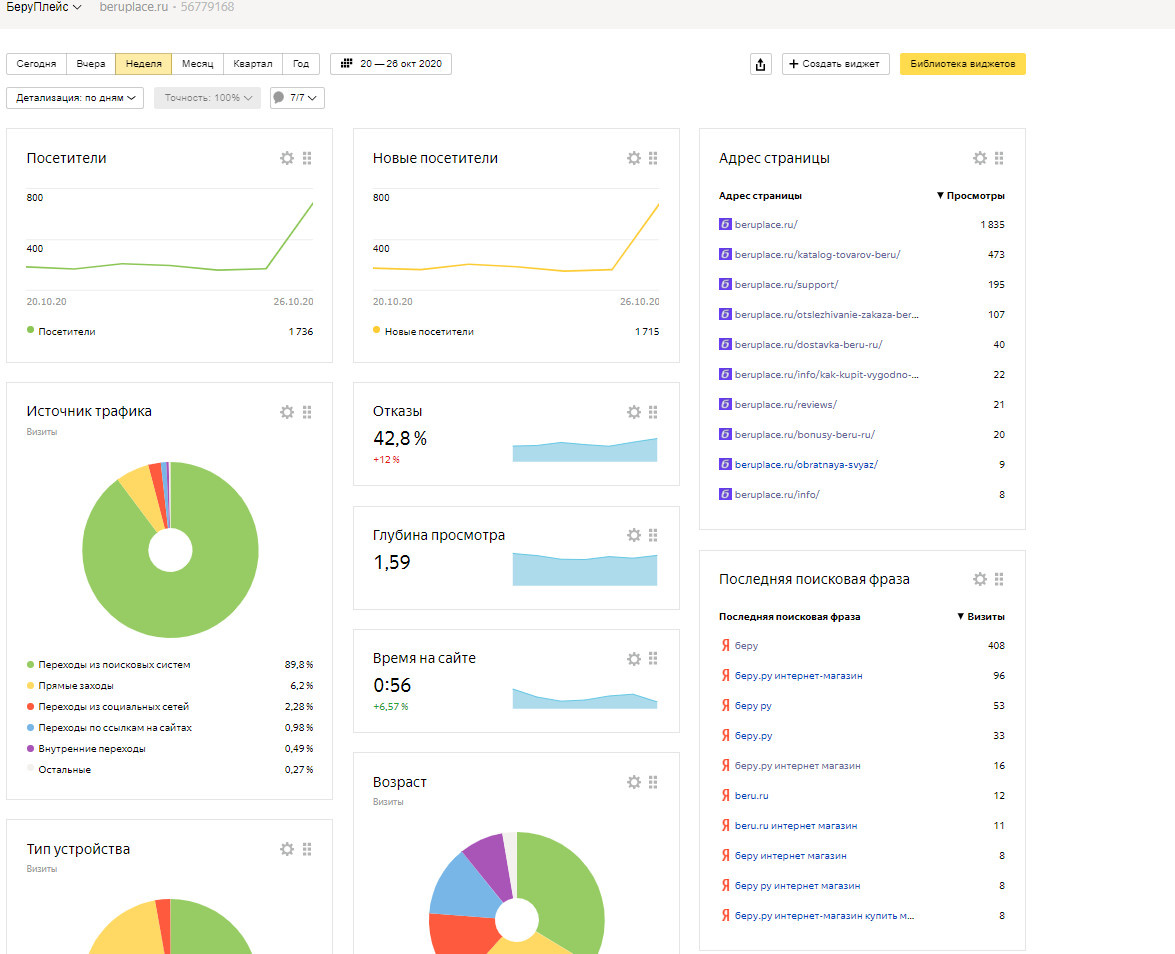1175x954 pixels.
Task: Select the Месяц period tab
Action: coord(197,64)
